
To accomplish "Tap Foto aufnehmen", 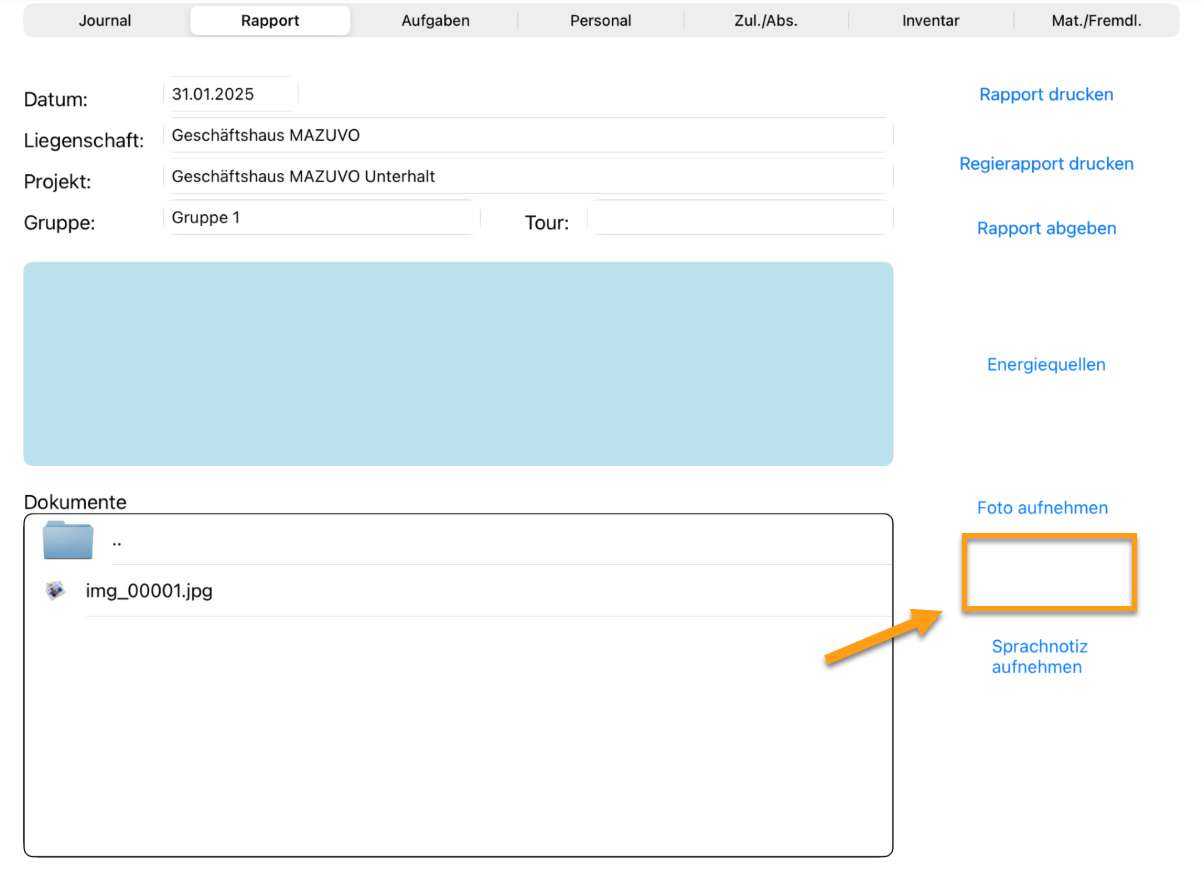I will click(1042, 508).
